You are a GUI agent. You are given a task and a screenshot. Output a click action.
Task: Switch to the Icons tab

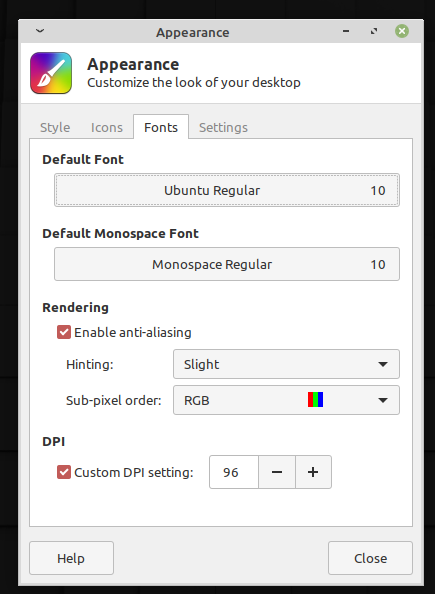coord(107,127)
